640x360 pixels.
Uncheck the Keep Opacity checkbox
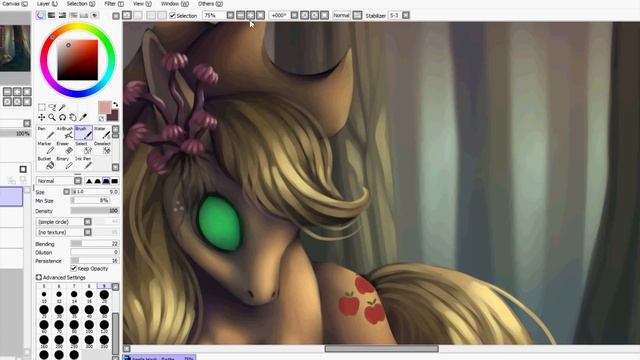click(x=73, y=268)
